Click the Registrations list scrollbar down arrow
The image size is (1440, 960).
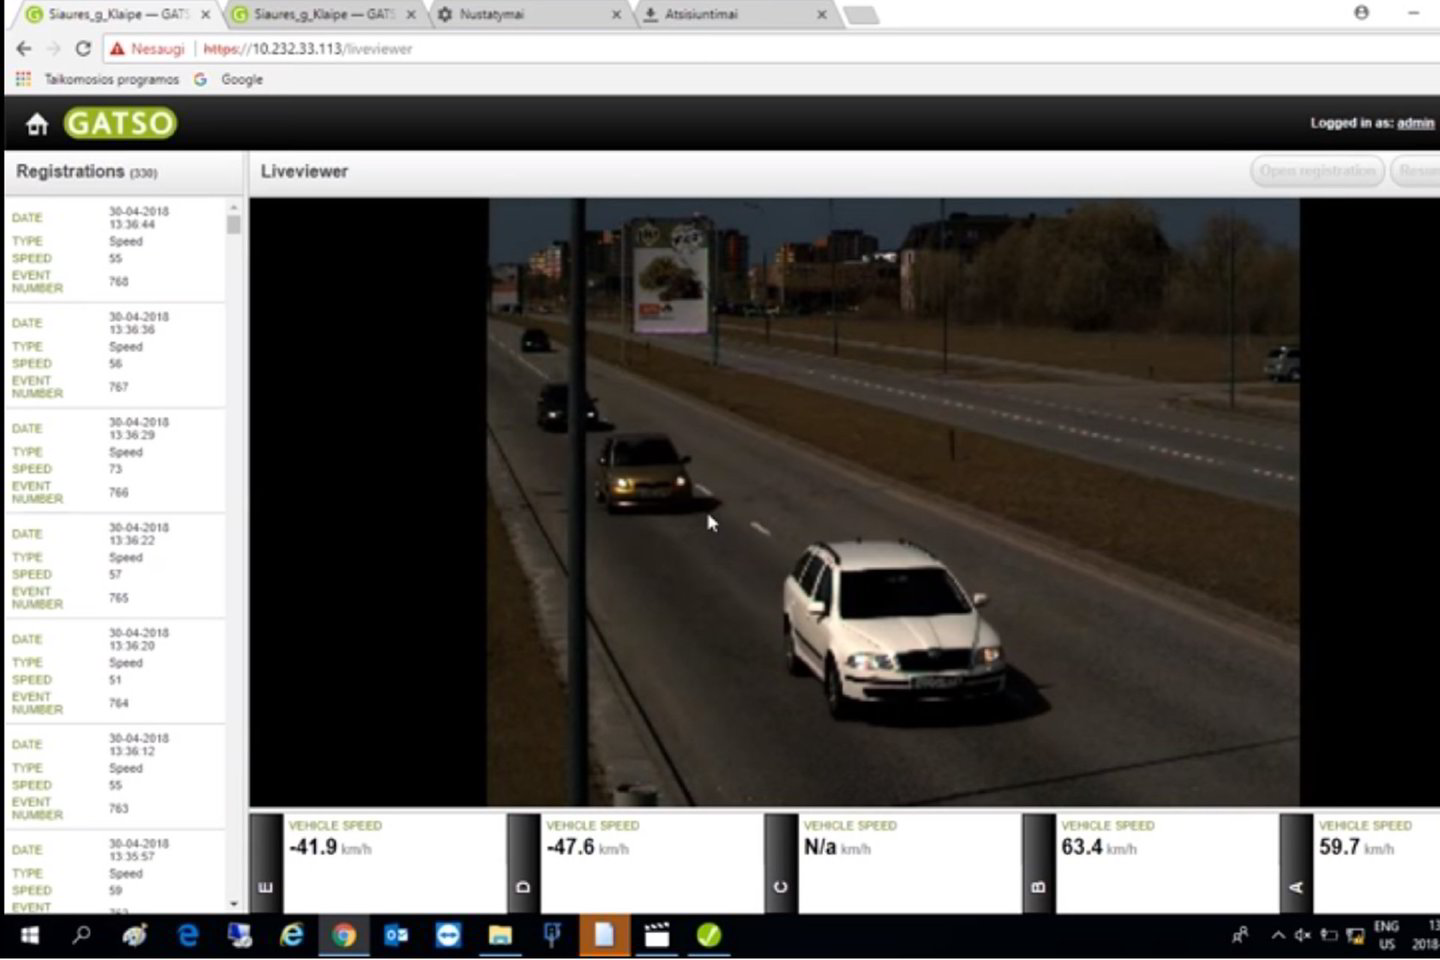[234, 903]
